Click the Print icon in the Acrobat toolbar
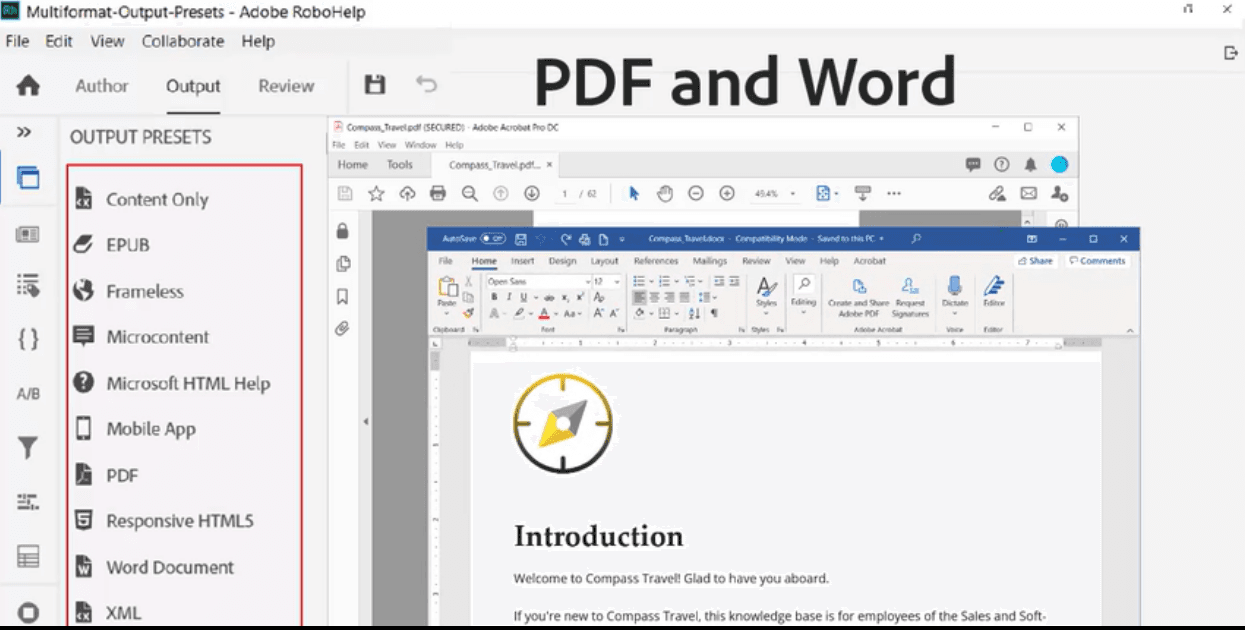The width and height of the screenshot is (1245, 630). point(437,193)
